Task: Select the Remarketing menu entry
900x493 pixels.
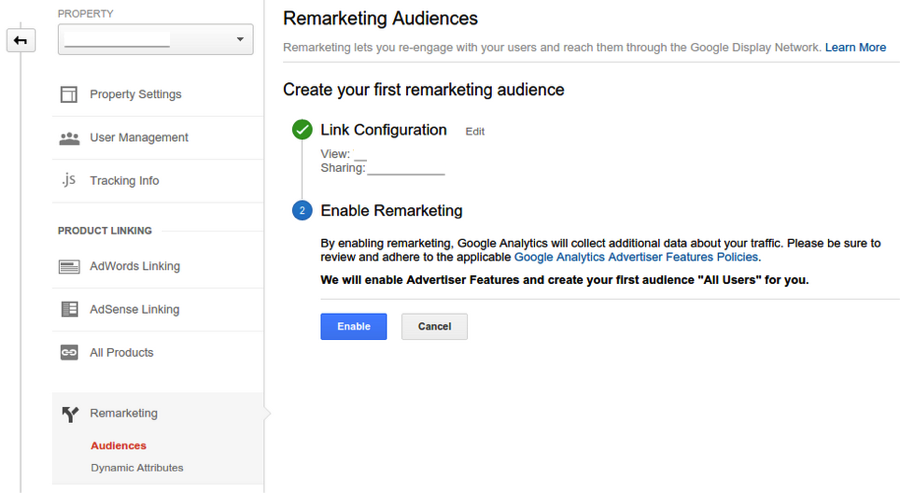Action: point(123,413)
